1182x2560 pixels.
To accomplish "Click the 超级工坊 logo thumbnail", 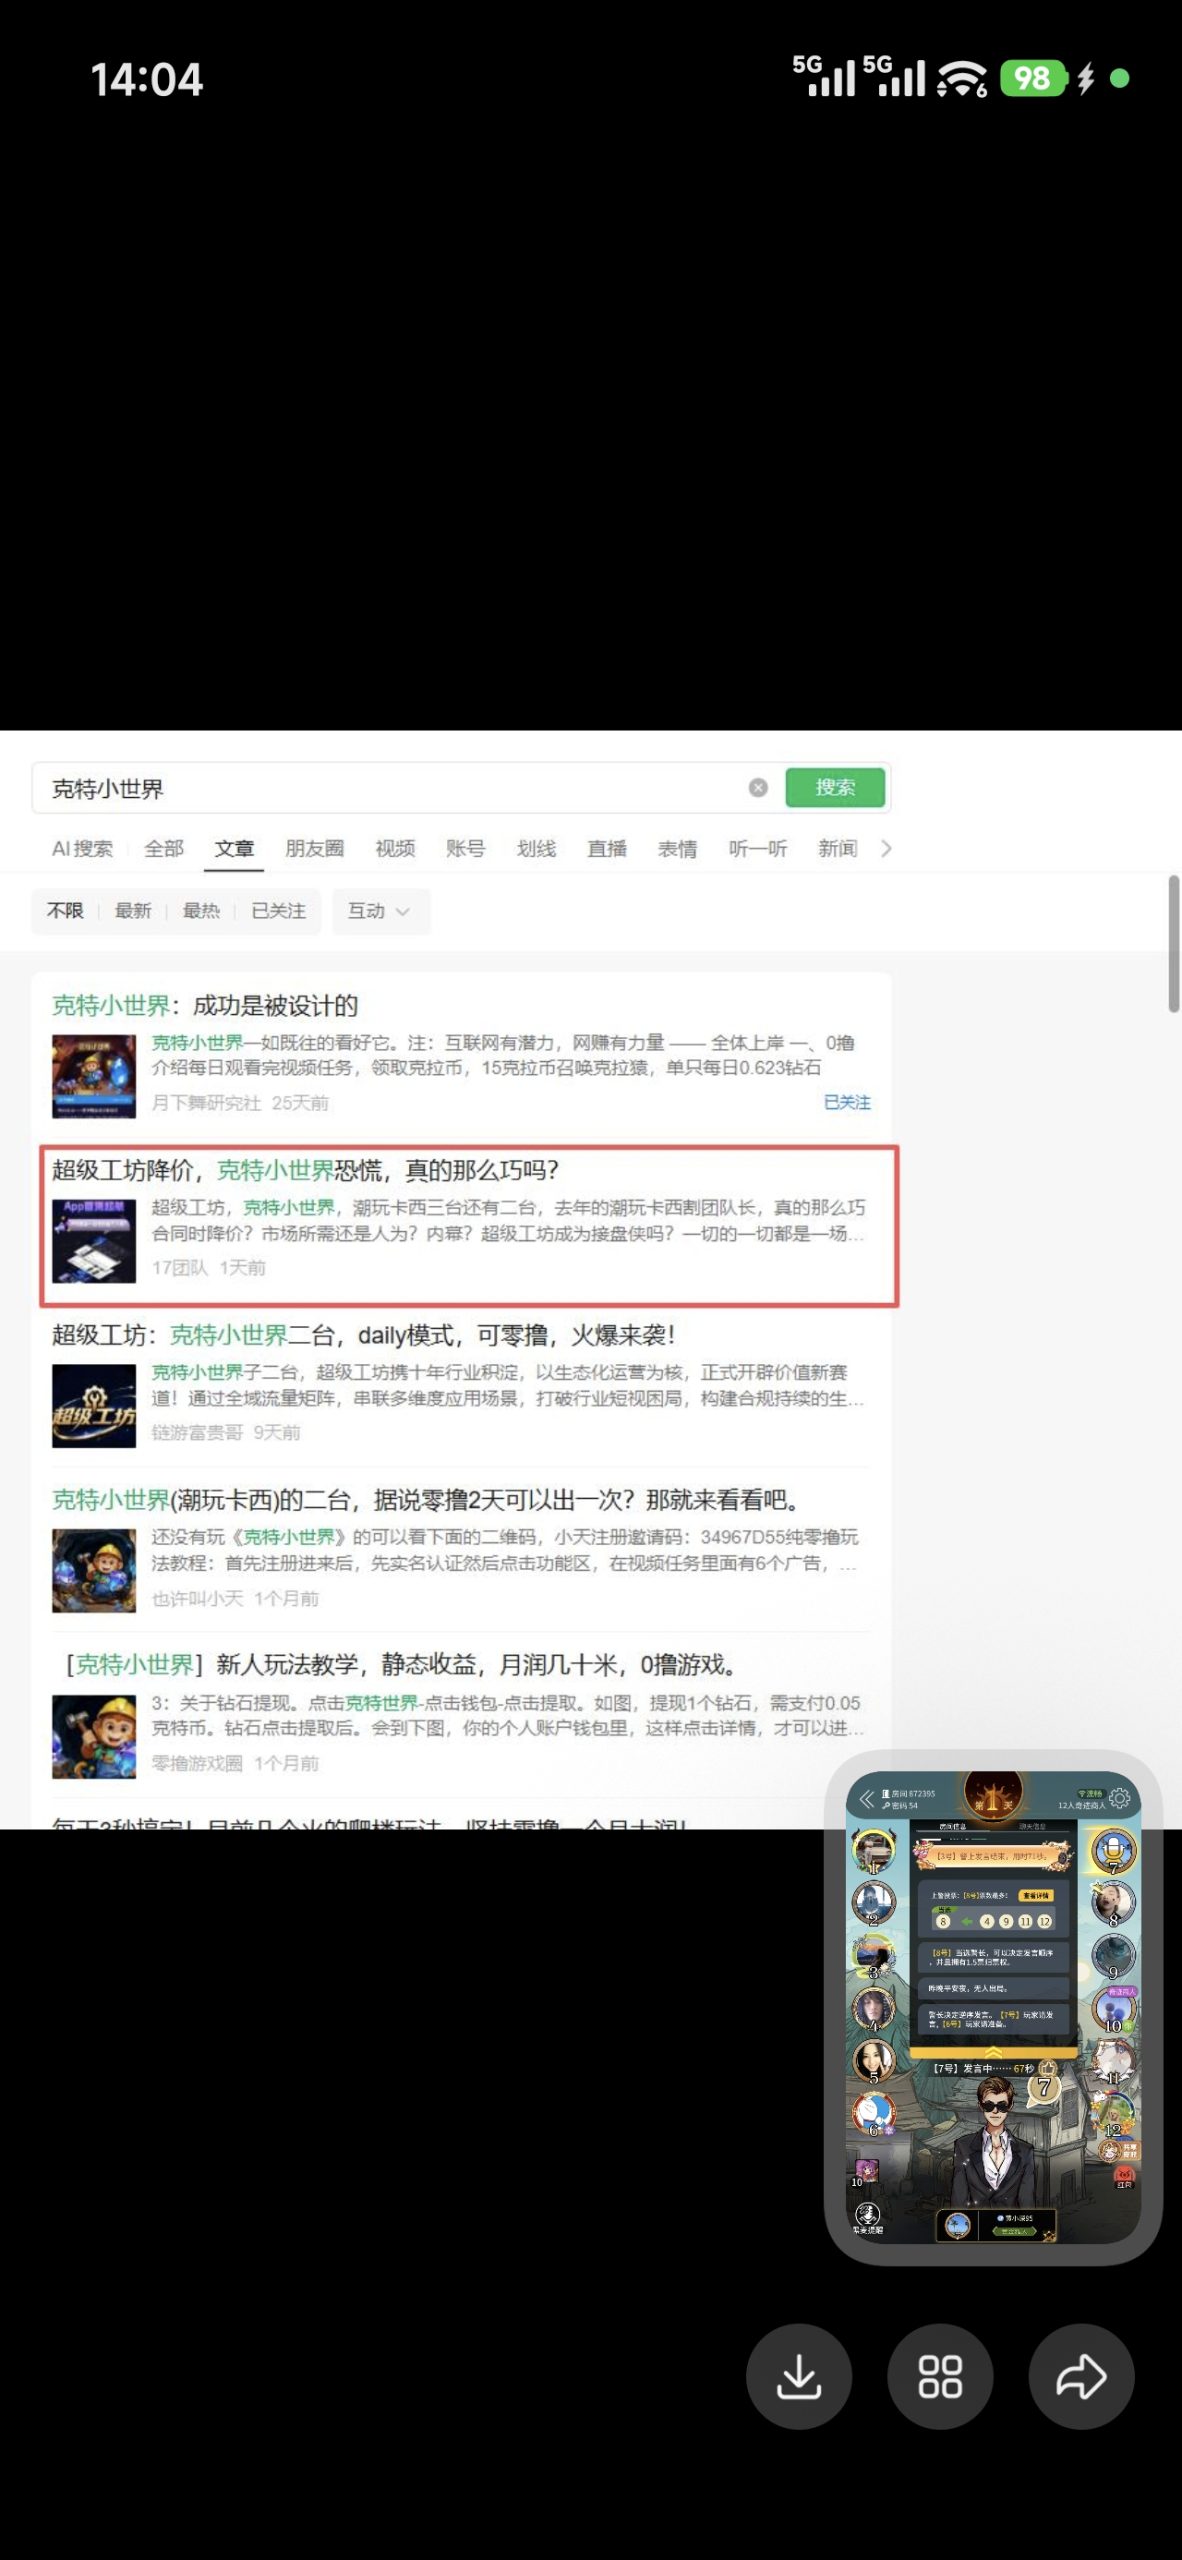I will tap(94, 1406).
